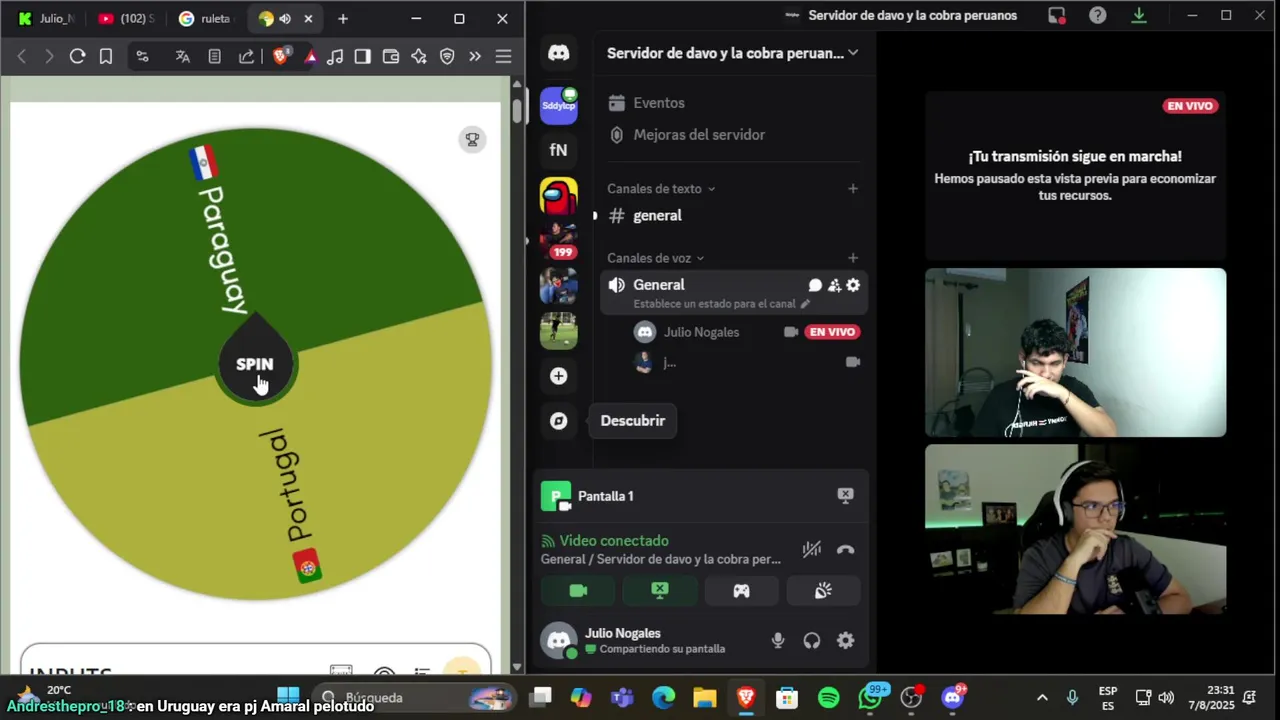Open the Brave main hamburger menu

click(x=504, y=56)
